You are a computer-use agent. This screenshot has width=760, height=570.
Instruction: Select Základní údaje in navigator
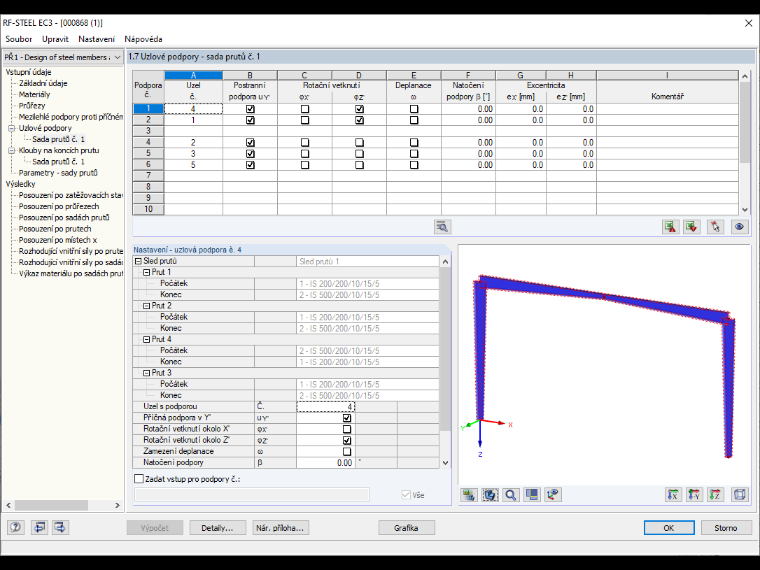pos(43,83)
